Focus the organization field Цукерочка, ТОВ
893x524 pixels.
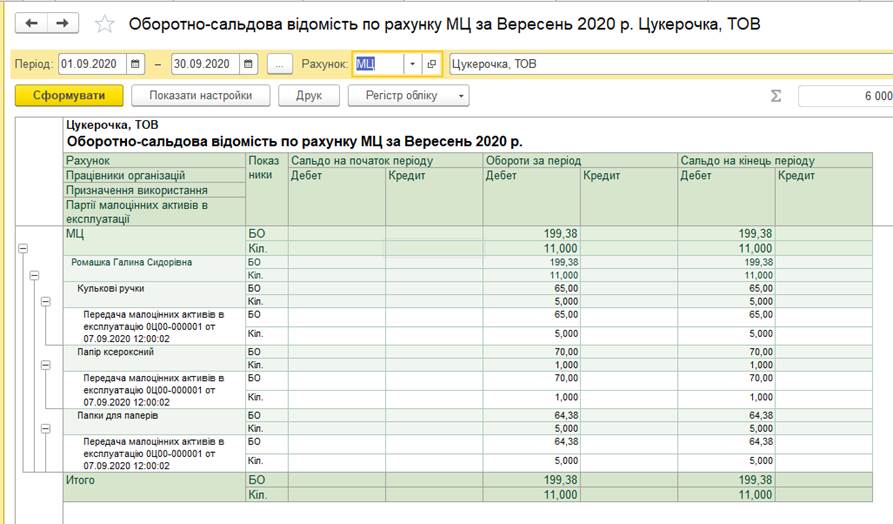(x=660, y=64)
